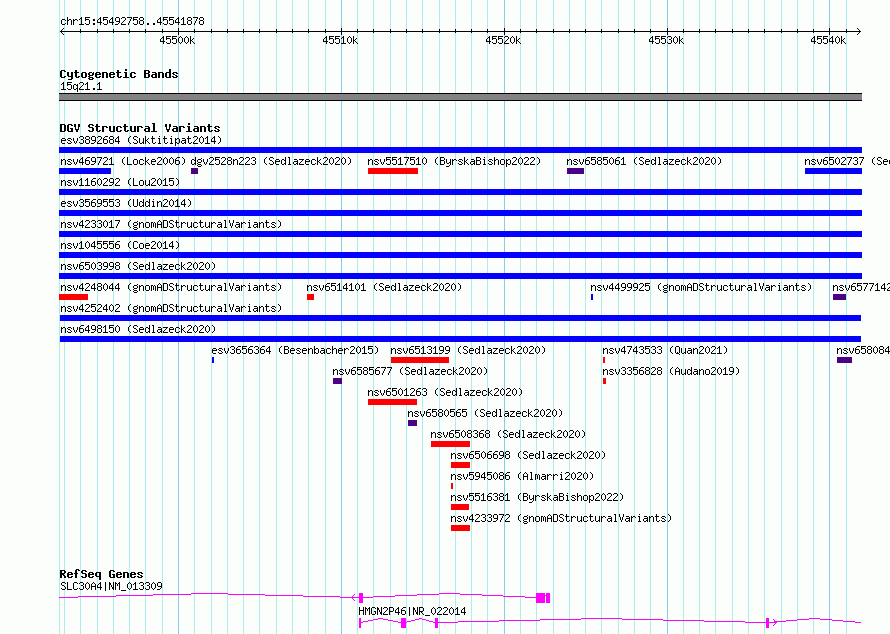Screen dimensions: 890x634
Task: Select the nsv1045556 (Coe2014) variant bar
Action: (460, 255)
